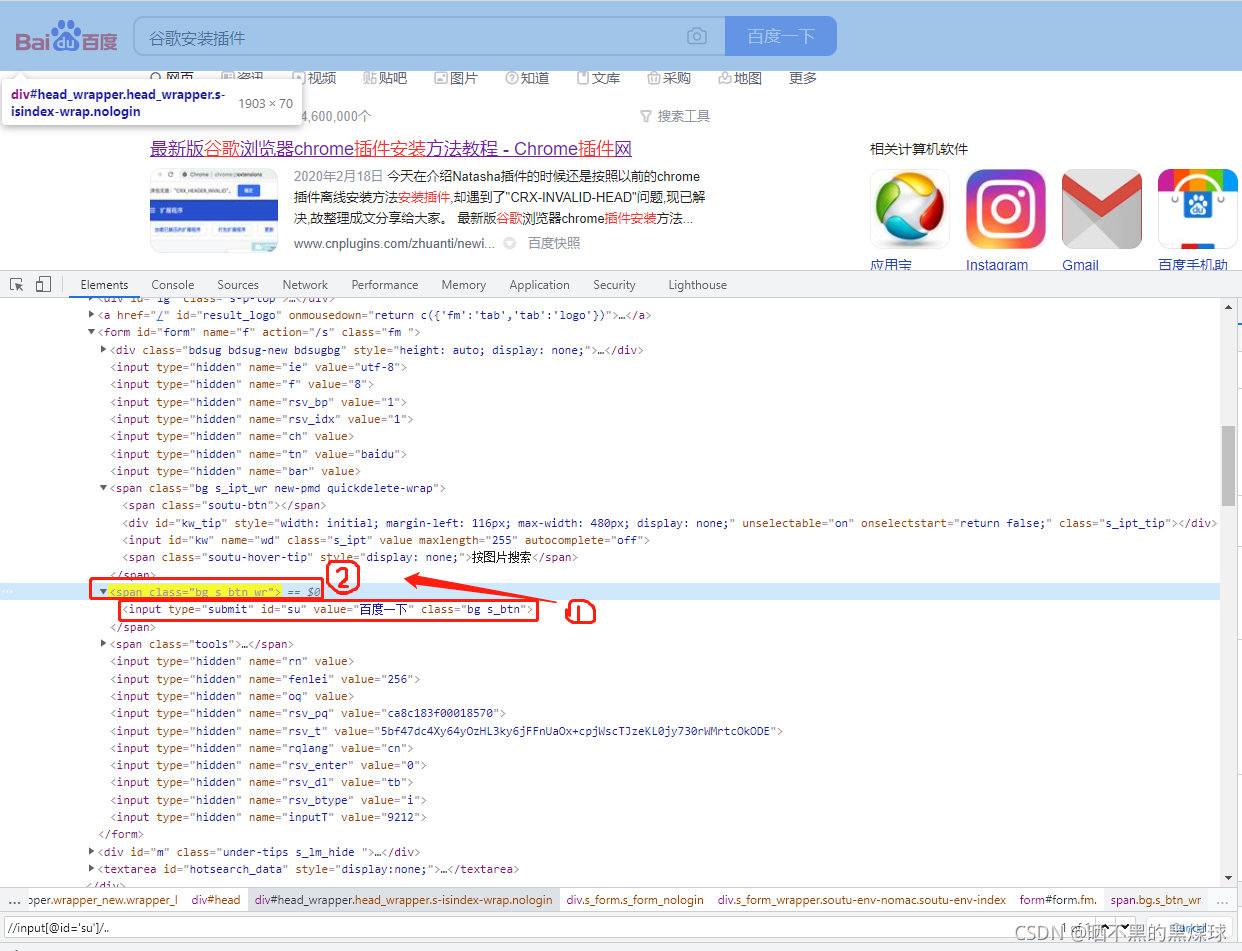Open the Console tab in DevTools

[173, 285]
